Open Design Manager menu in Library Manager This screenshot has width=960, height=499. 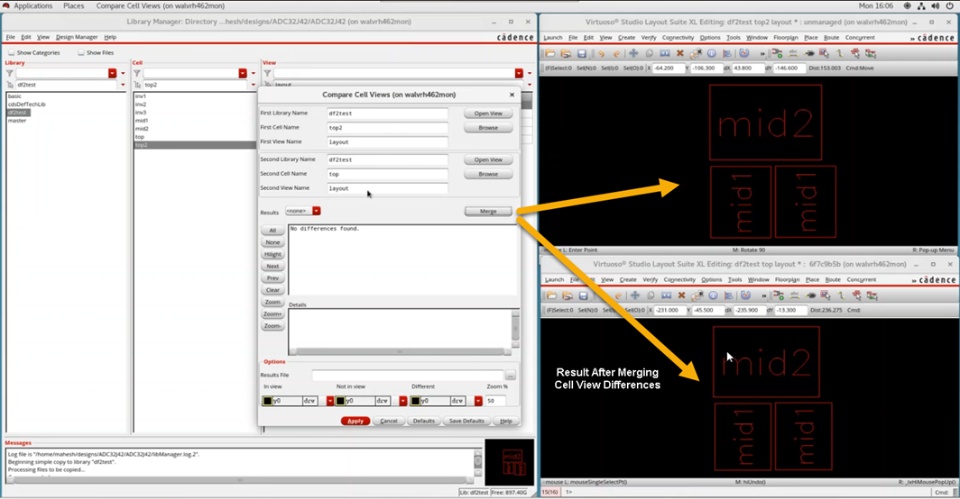click(77, 37)
